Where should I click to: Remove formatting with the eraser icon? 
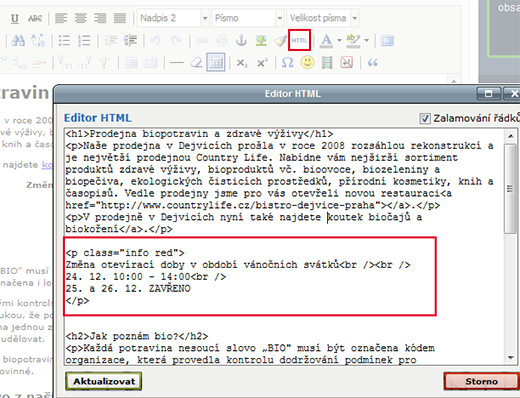(x=196, y=62)
